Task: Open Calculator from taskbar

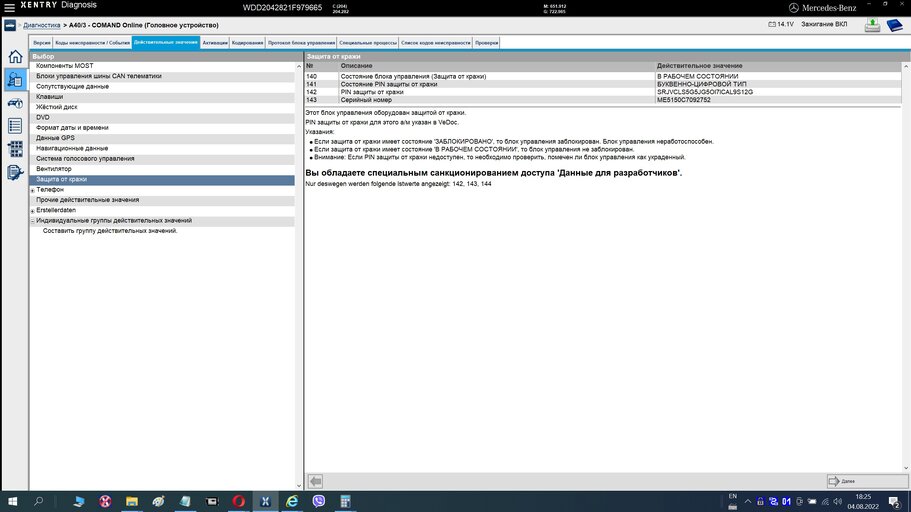Action: (345, 501)
